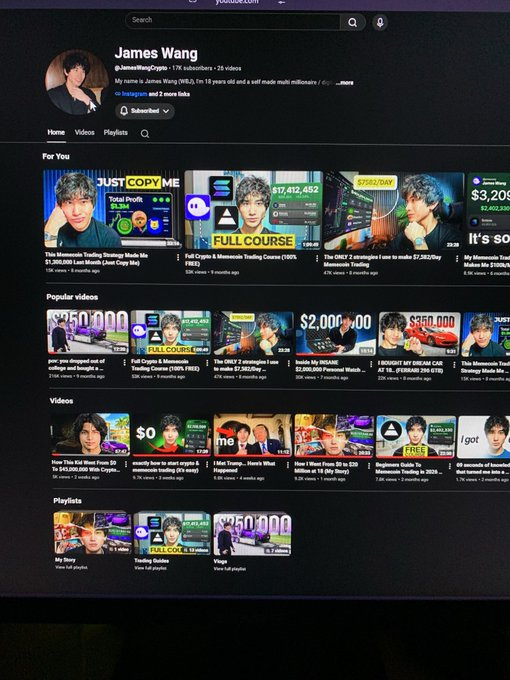This screenshot has width=510, height=680.
Task: Play the 'I got' thumbnail video
Action: (x=484, y=437)
